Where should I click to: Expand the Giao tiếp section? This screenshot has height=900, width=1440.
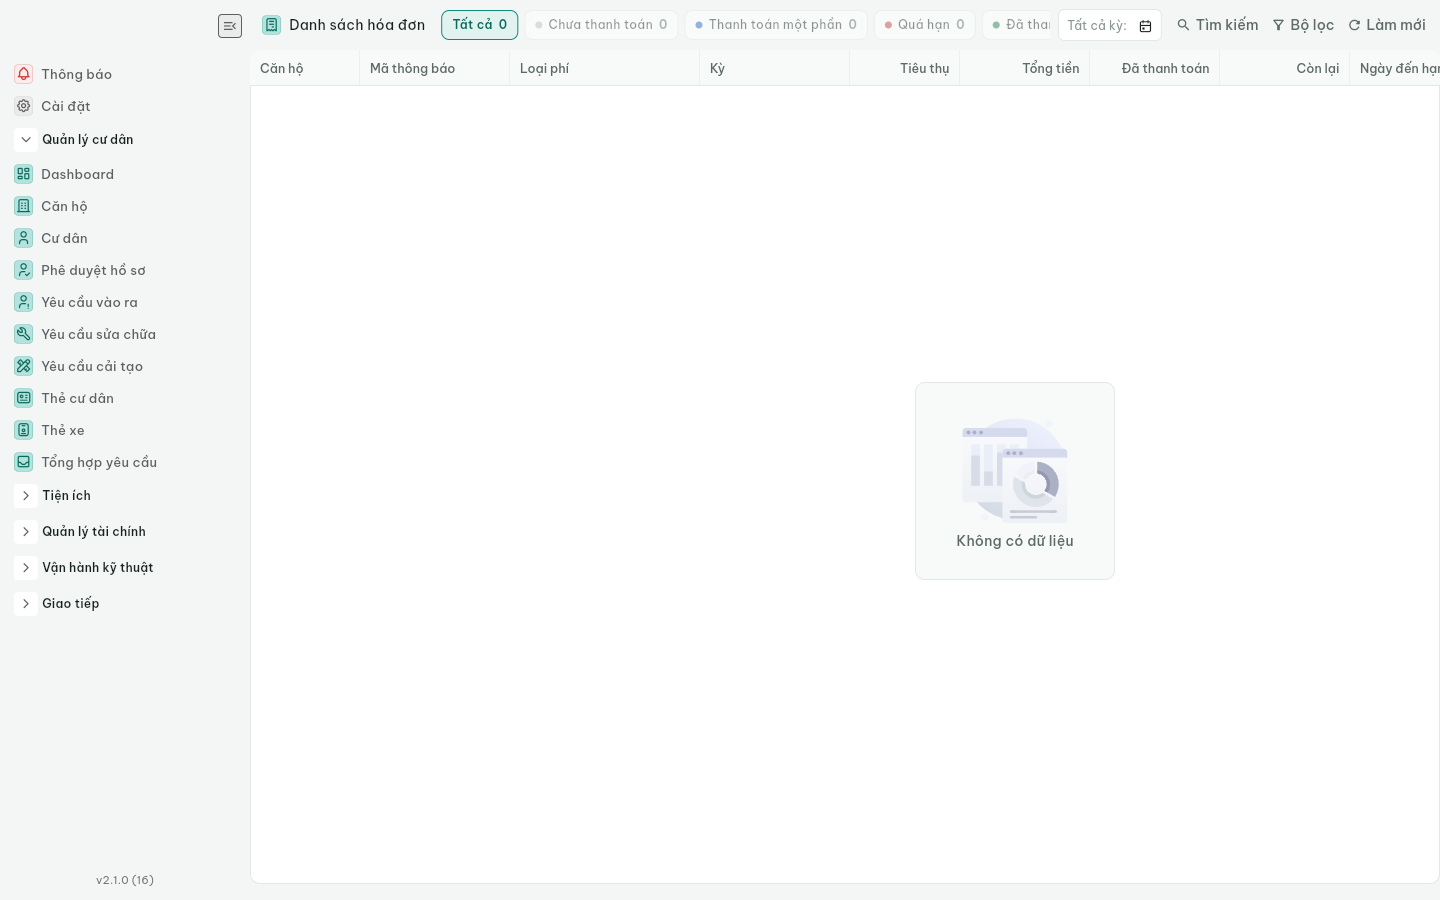click(26, 604)
